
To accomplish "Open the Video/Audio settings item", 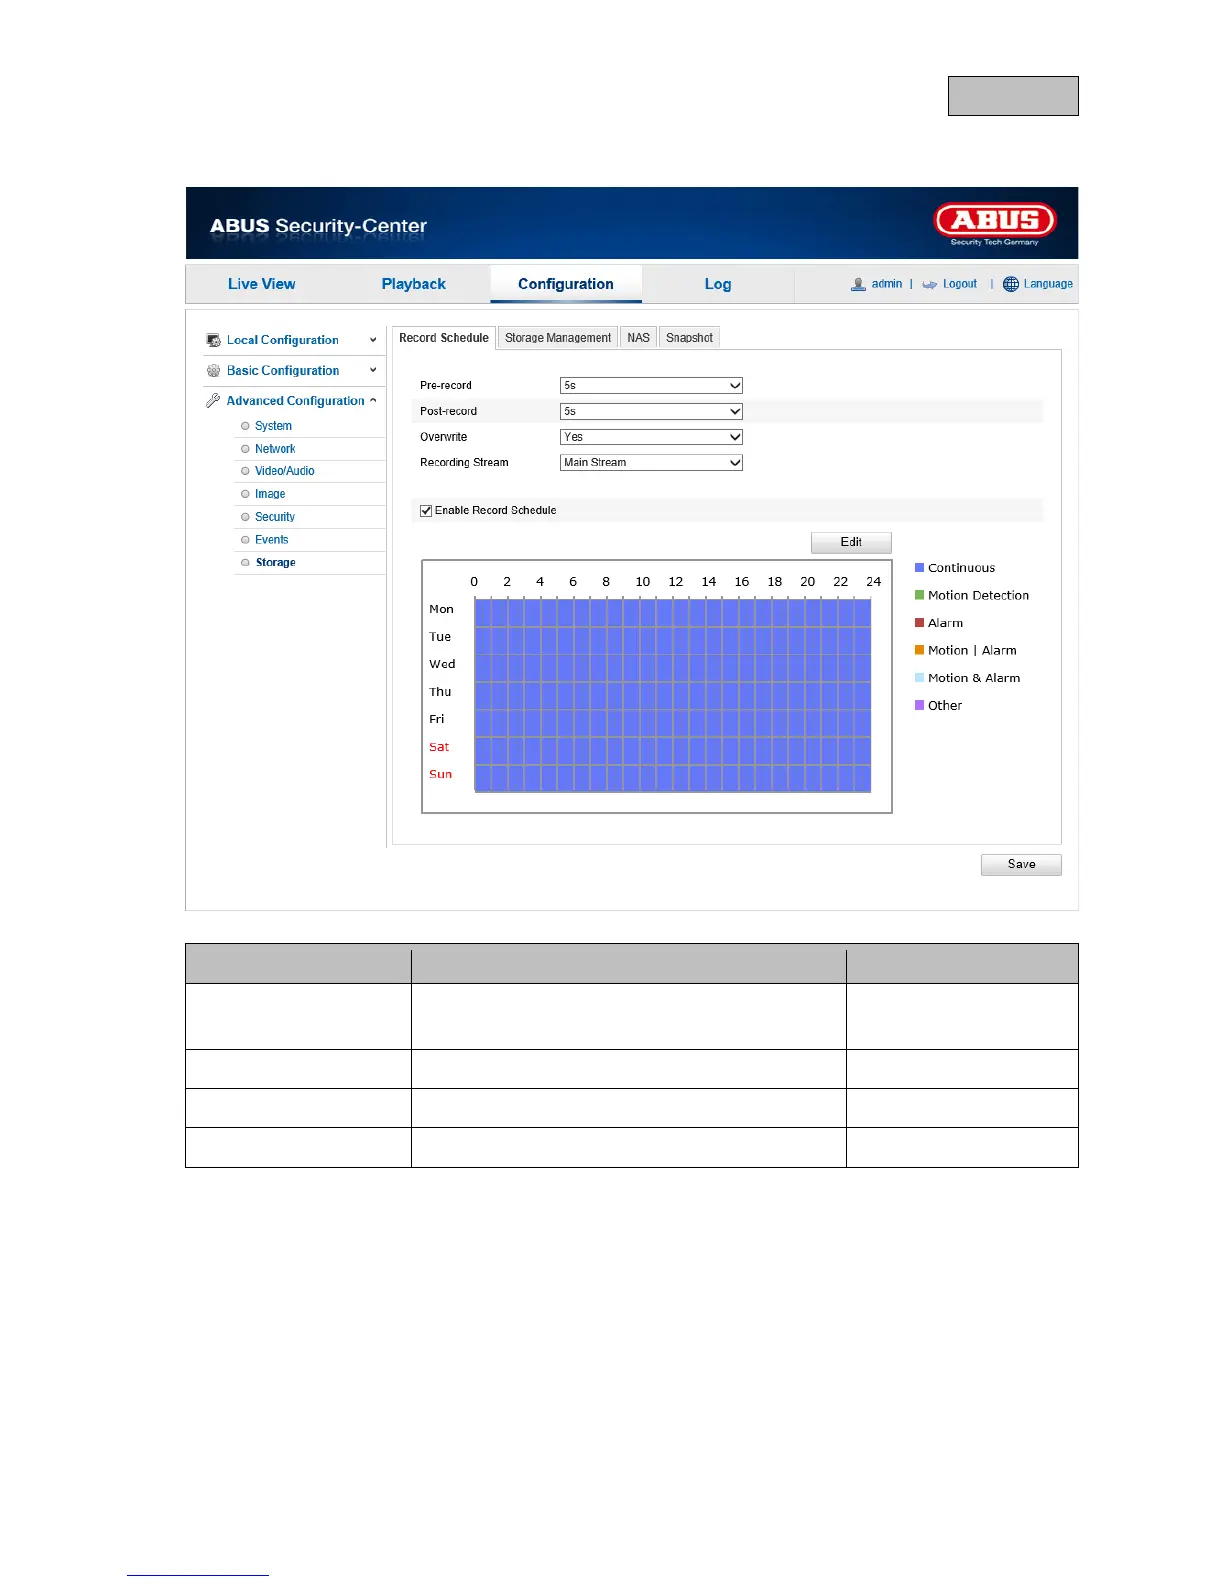I will tap(285, 471).
